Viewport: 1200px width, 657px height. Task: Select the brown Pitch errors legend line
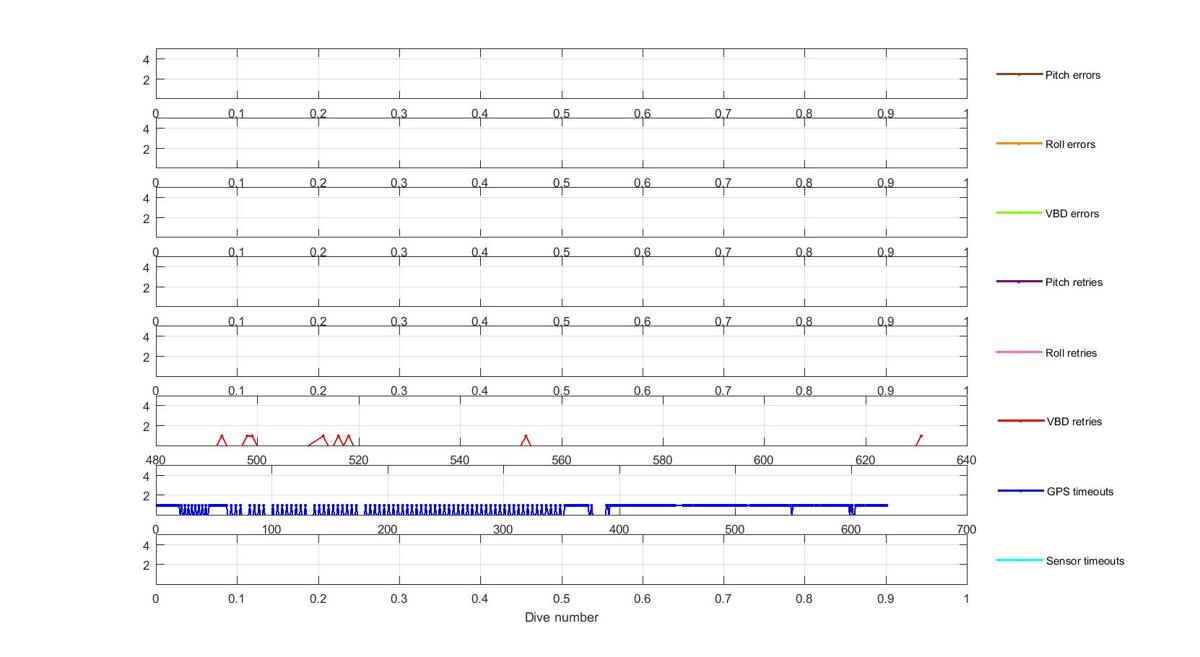pos(1019,74)
